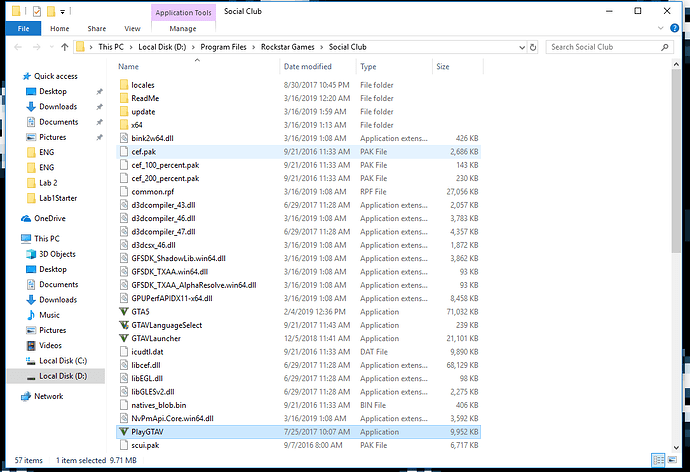Click the Back navigation arrow
The height and width of the screenshot is (472, 690).
18,47
